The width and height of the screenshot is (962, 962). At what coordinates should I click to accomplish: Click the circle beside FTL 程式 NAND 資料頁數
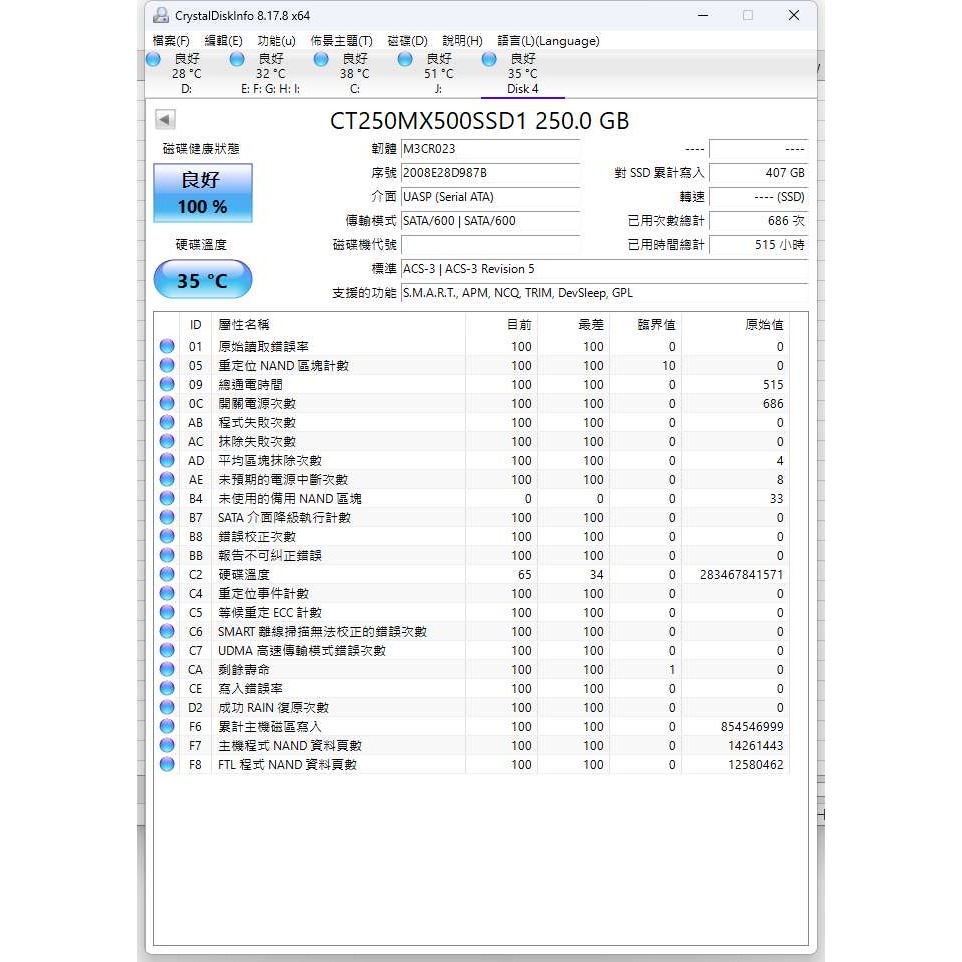point(166,764)
